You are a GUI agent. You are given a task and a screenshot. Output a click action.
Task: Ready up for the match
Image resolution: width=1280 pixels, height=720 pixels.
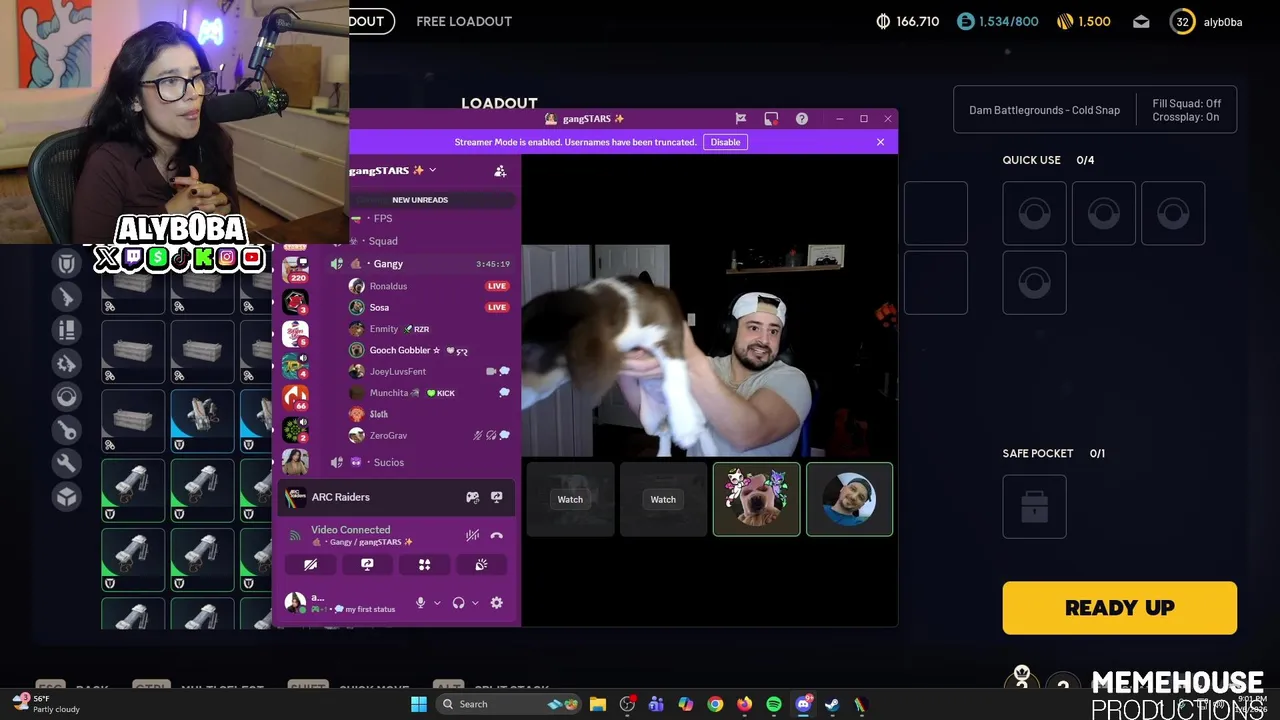pyautogui.click(x=1120, y=608)
